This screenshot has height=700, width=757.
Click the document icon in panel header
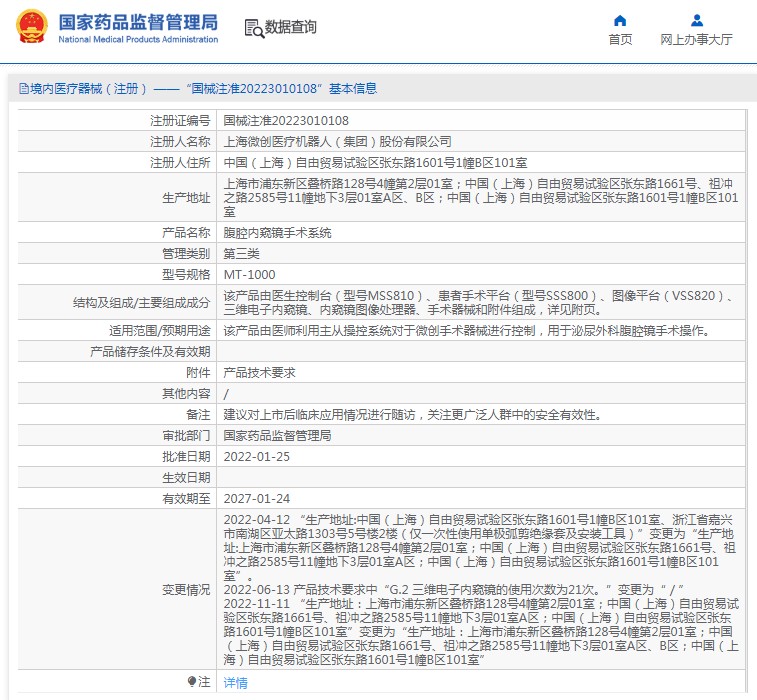tap(22, 89)
